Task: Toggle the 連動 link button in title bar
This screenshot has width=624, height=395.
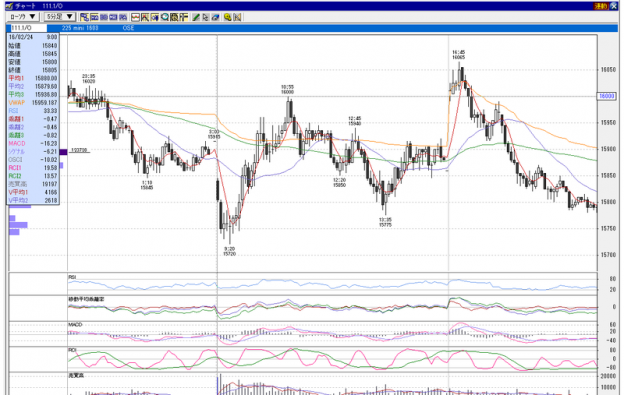Action: tap(601, 6)
